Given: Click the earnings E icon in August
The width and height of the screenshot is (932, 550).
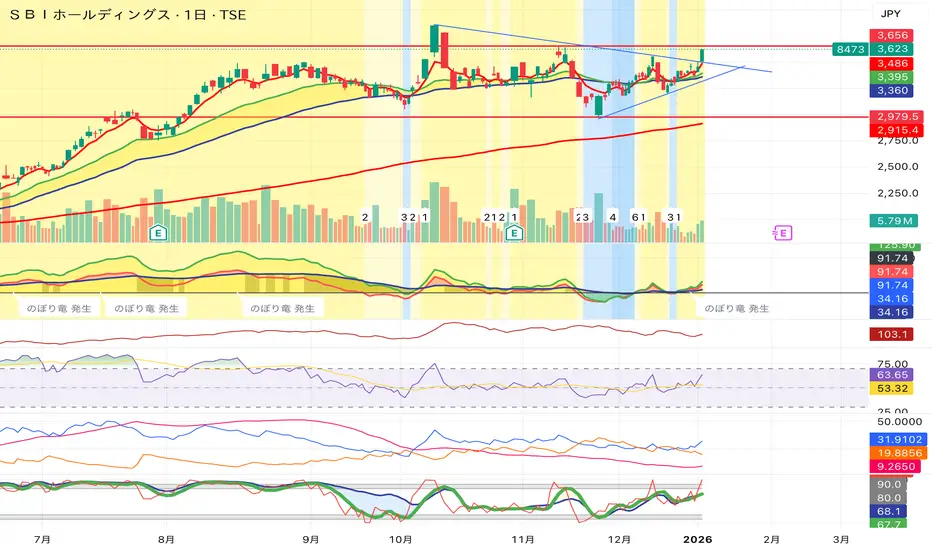Looking at the screenshot, I should coord(158,233).
